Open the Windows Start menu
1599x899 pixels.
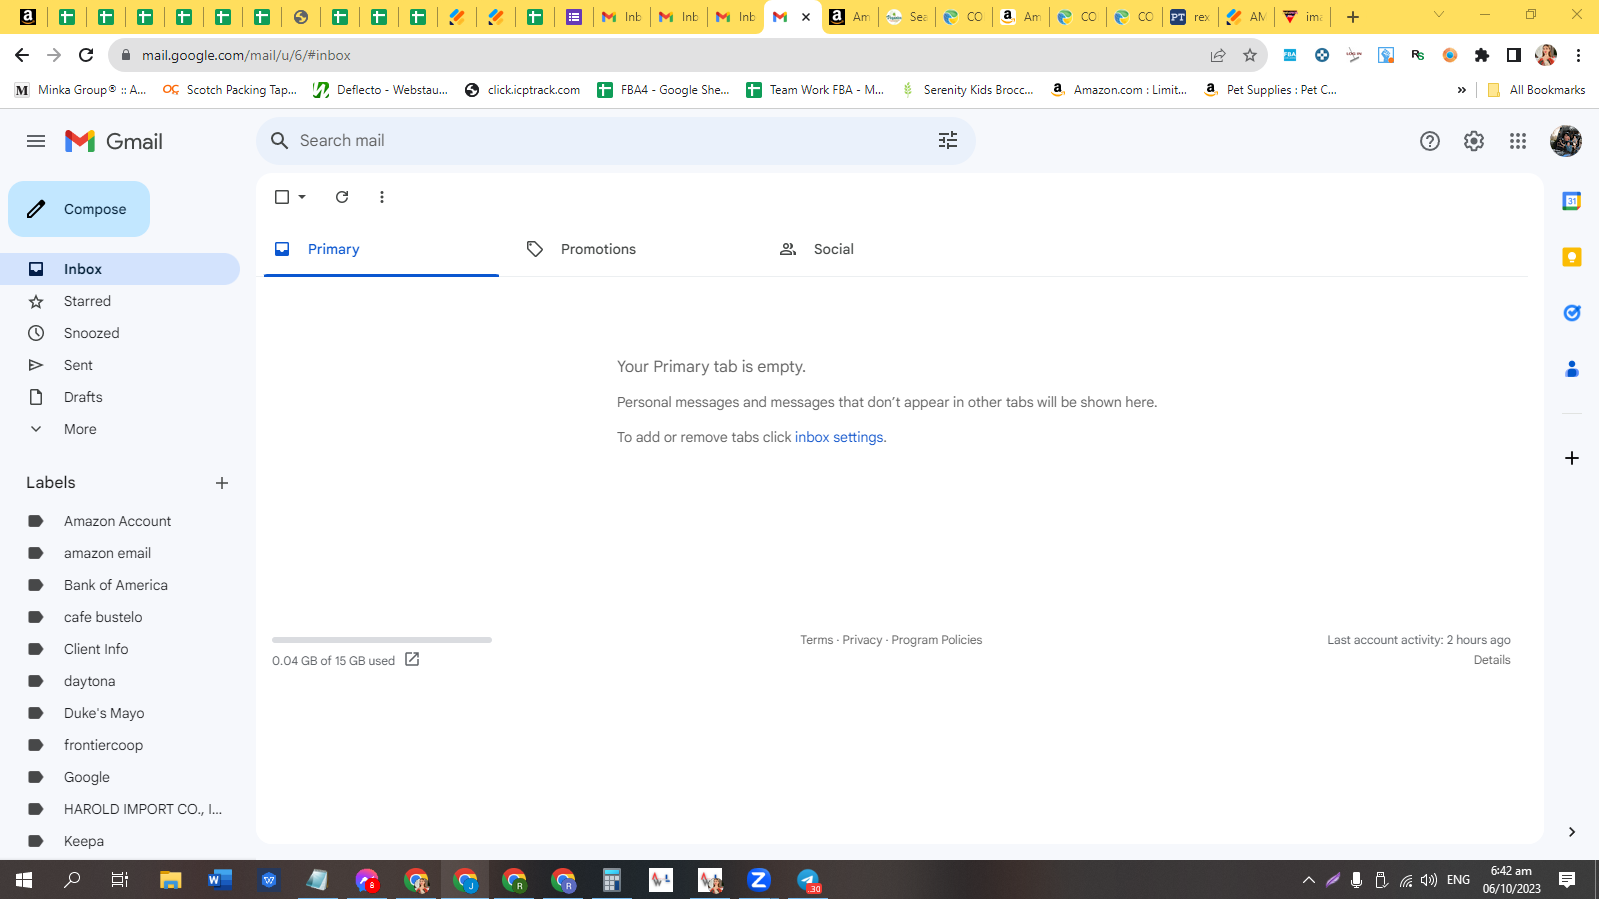pyautogui.click(x=24, y=880)
